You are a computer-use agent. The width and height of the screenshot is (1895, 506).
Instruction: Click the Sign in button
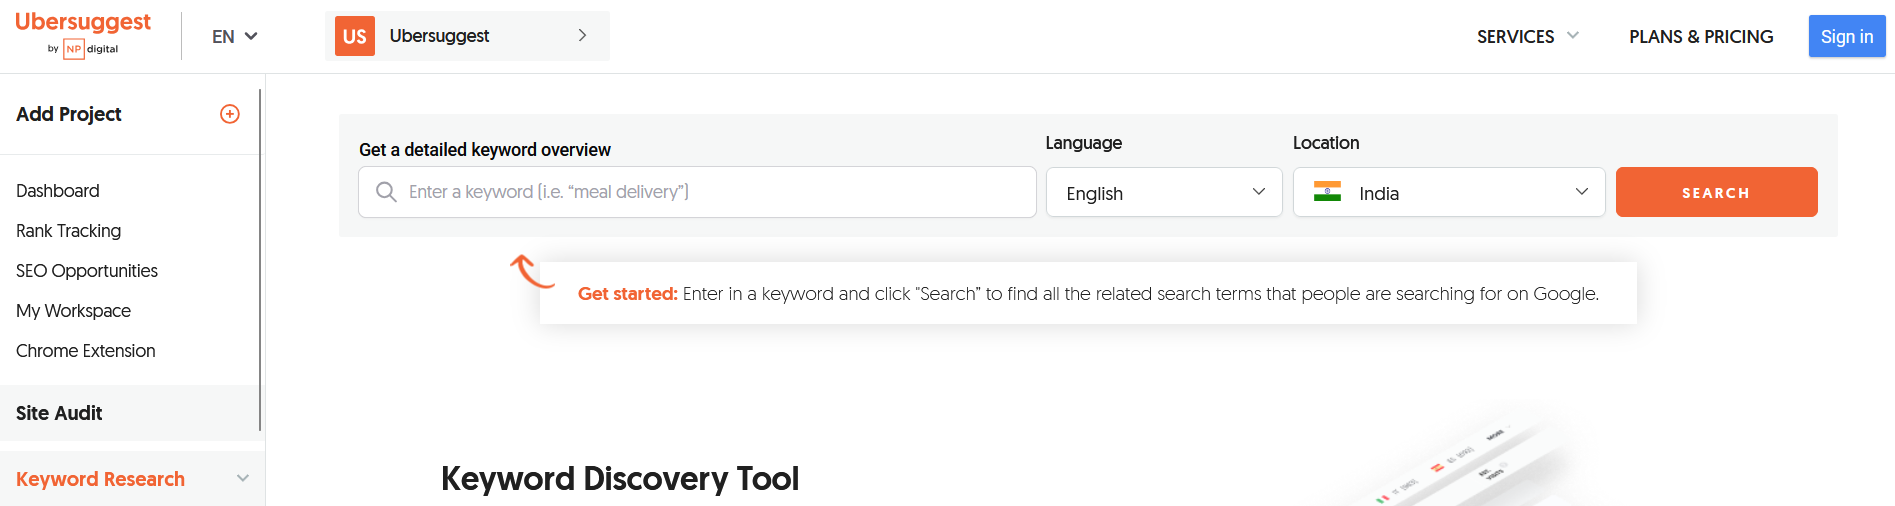point(1846,37)
